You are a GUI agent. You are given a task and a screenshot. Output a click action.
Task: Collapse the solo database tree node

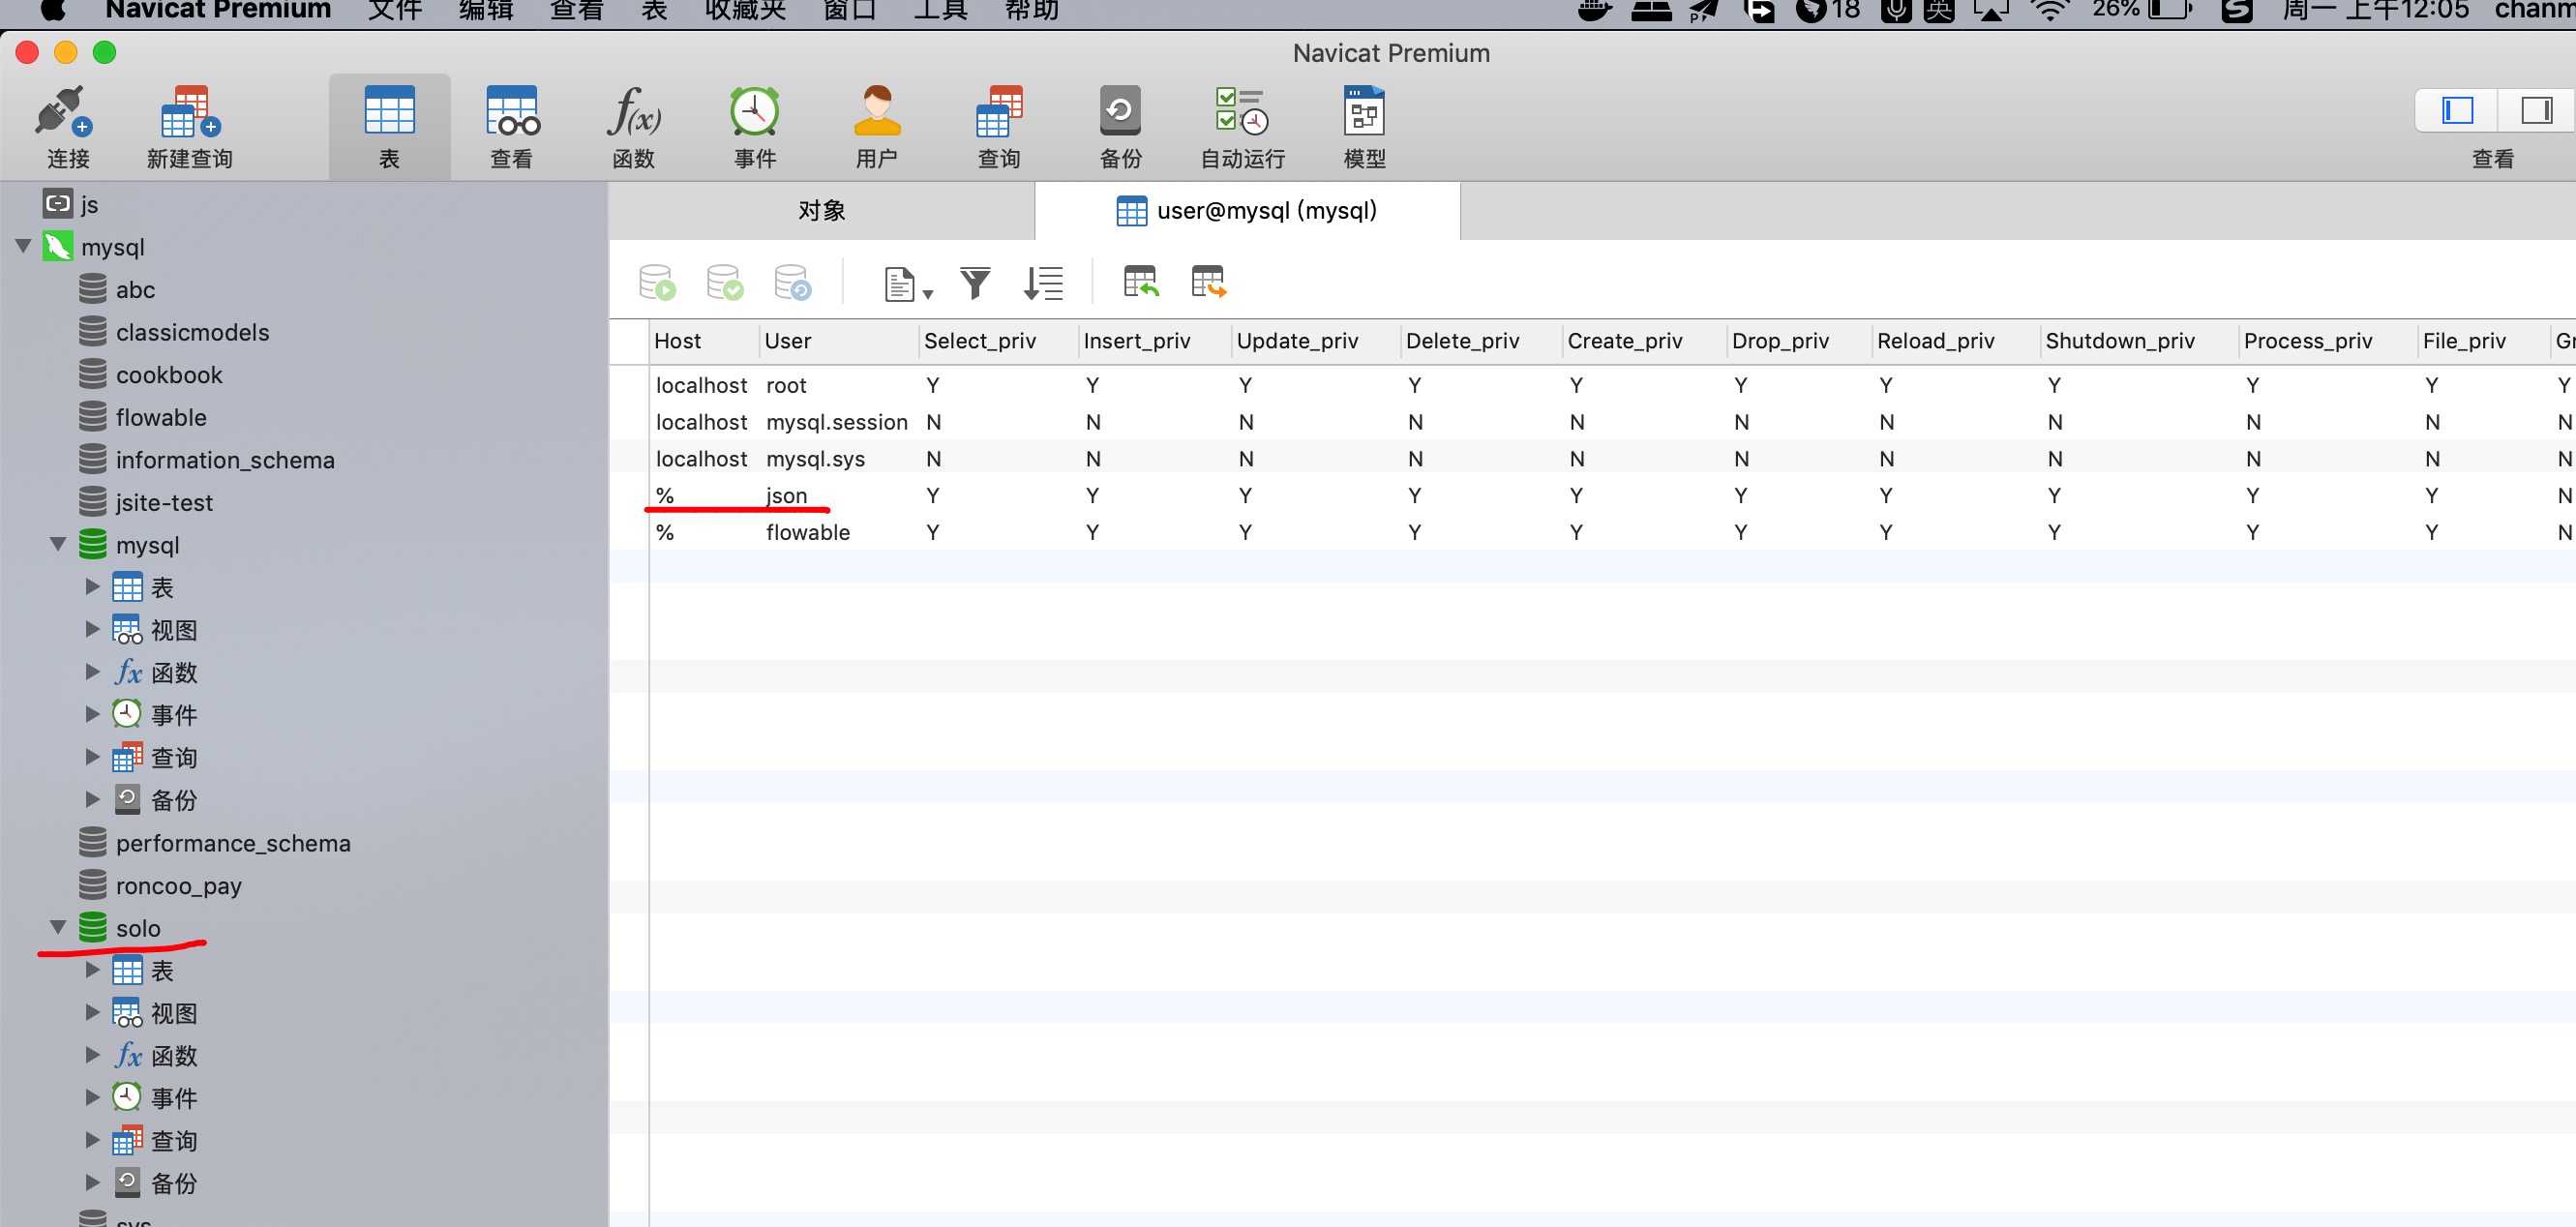pos(58,928)
